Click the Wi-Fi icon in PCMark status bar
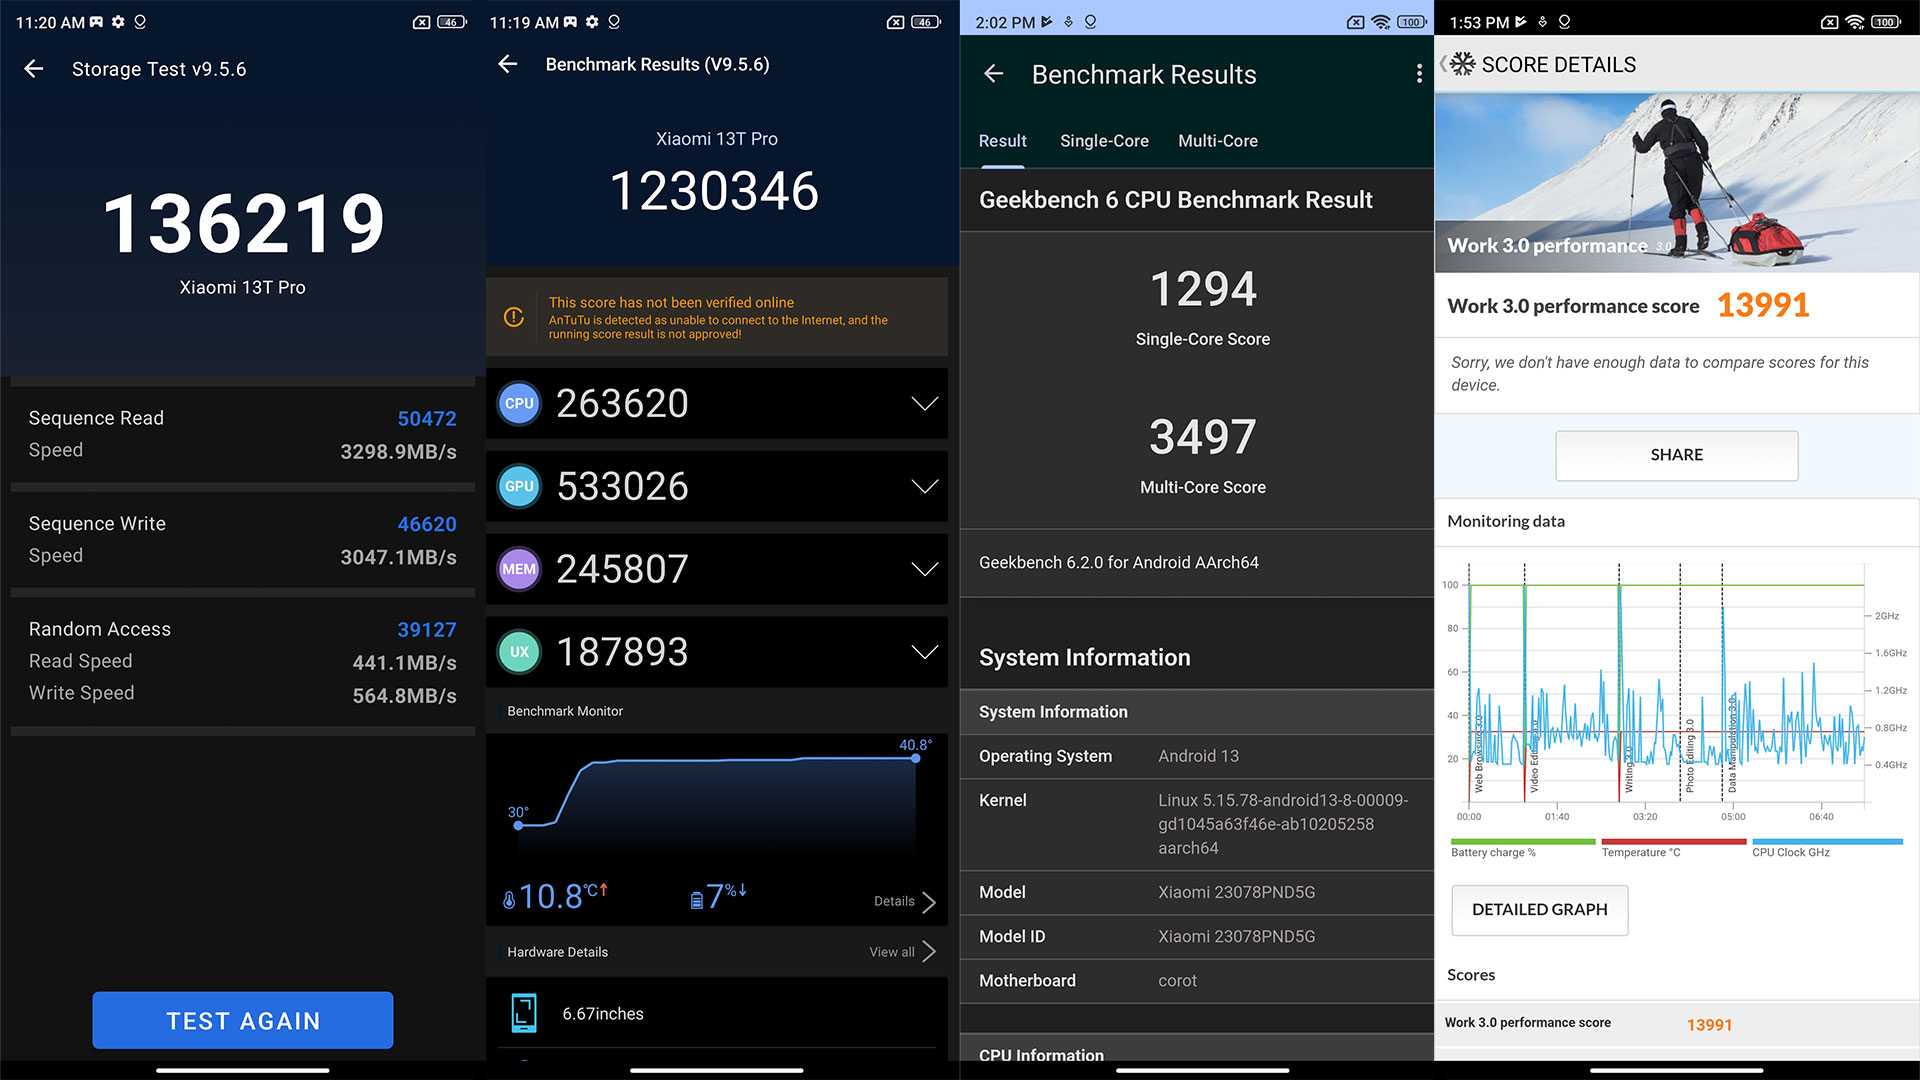Screen dimensions: 1920x1080 coord(1855,22)
